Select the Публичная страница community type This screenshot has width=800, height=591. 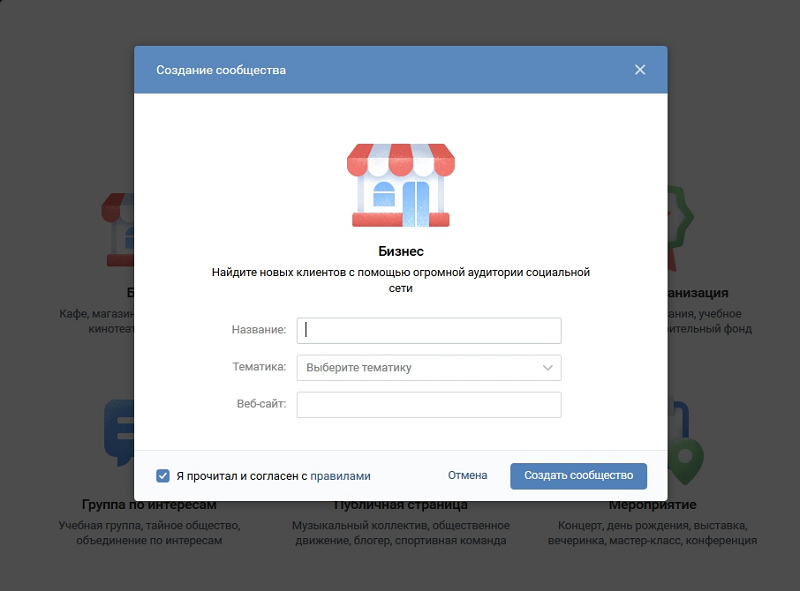pyautogui.click(x=401, y=505)
